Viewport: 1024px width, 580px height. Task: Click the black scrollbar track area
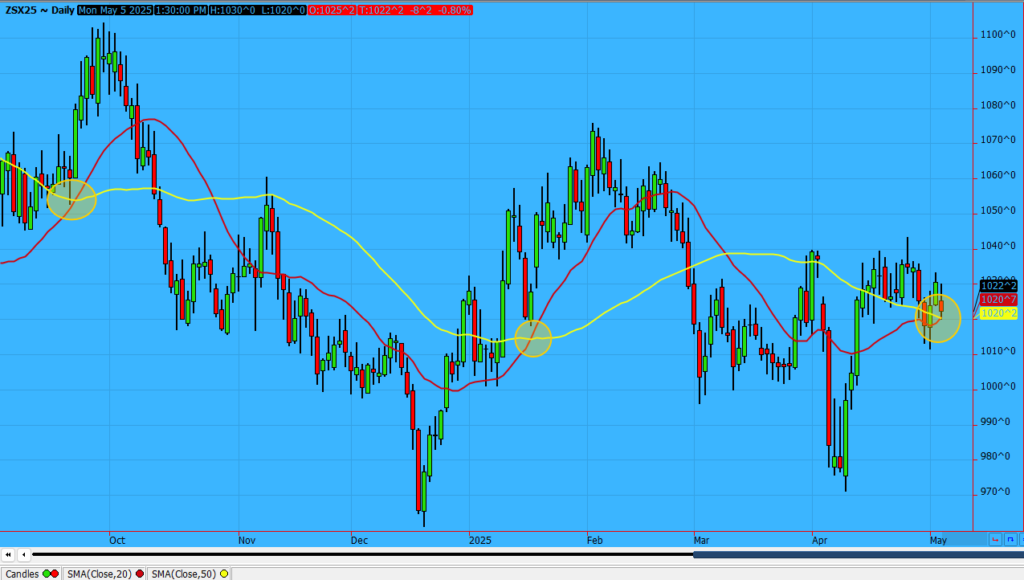click(x=360, y=554)
